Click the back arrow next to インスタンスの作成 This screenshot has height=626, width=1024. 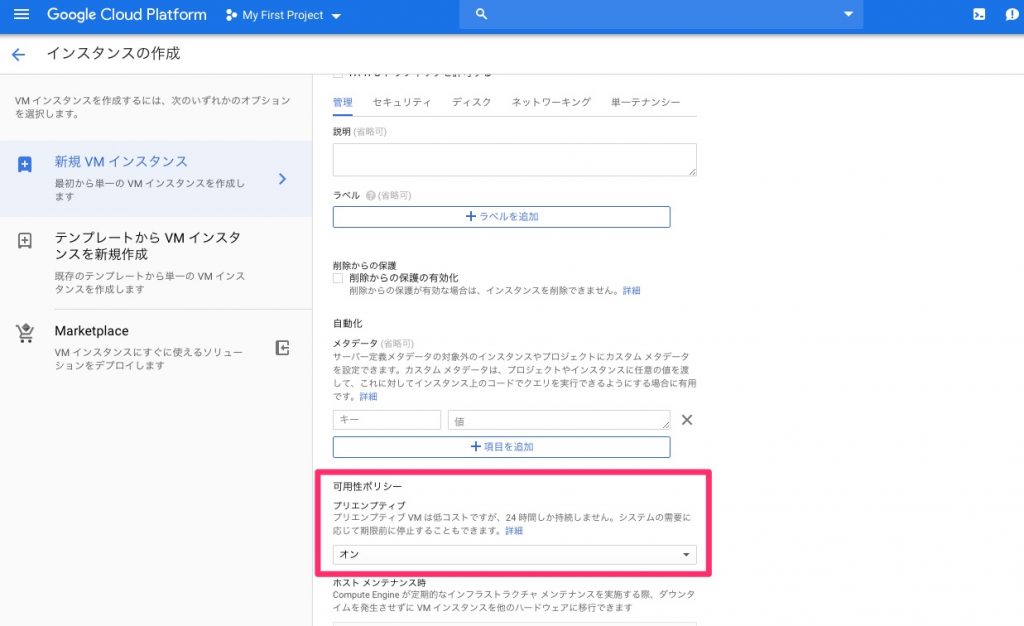click(x=18, y=54)
